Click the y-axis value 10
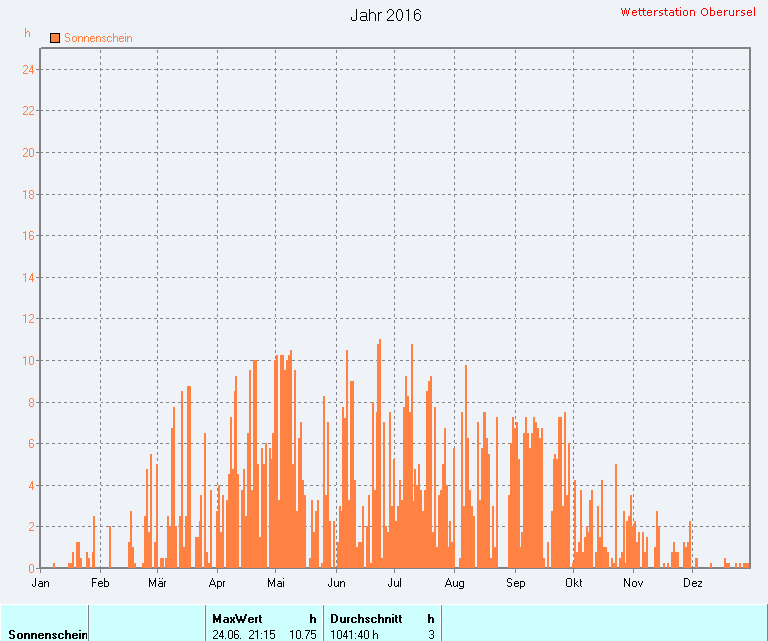The width and height of the screenshot is (768, 641). [28, 361]
